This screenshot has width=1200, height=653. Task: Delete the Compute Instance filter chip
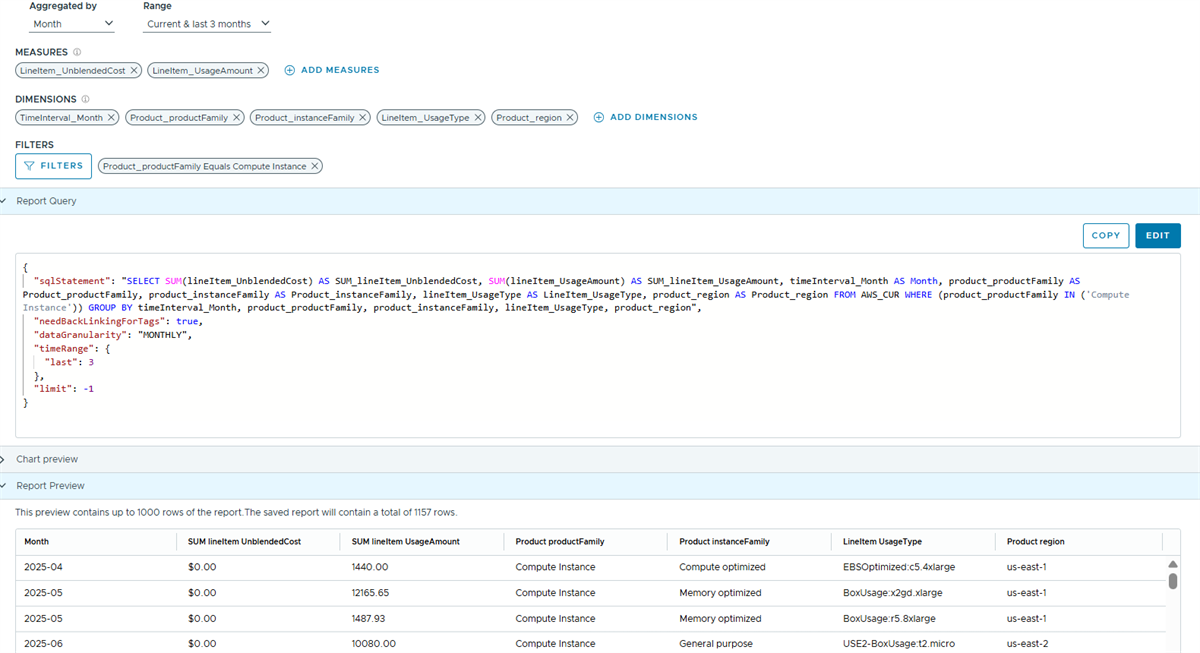pos(315,166)
